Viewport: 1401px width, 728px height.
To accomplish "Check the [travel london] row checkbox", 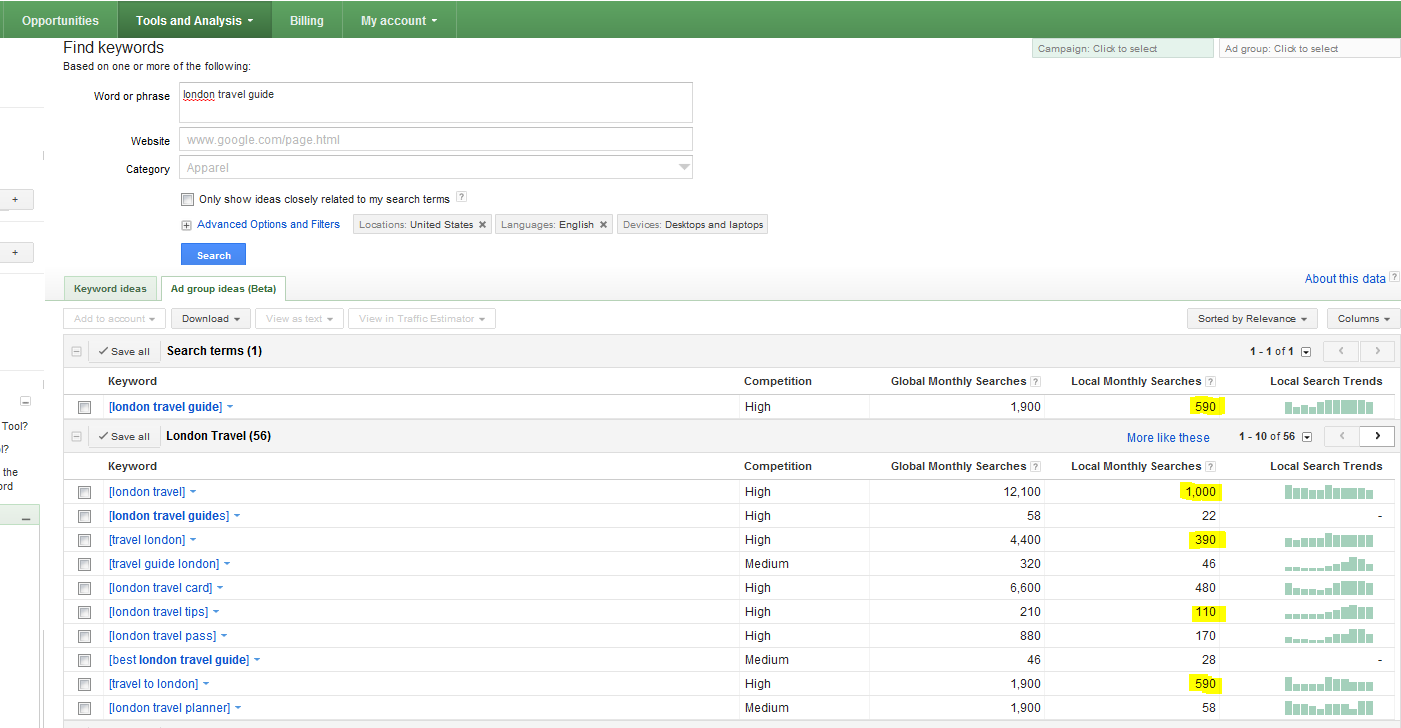I will (85, 541).
